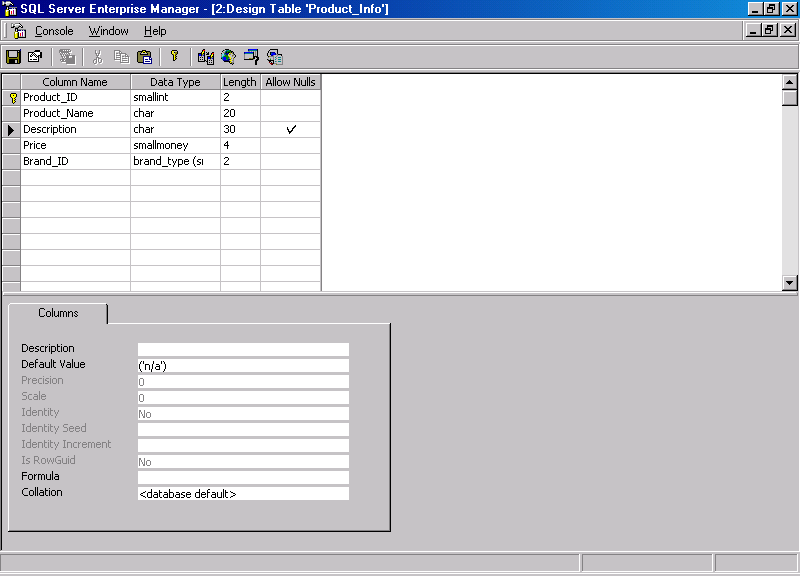800x576 pixels.
Task: Open the Table and Index Properties icon
Action: point(35,57)
